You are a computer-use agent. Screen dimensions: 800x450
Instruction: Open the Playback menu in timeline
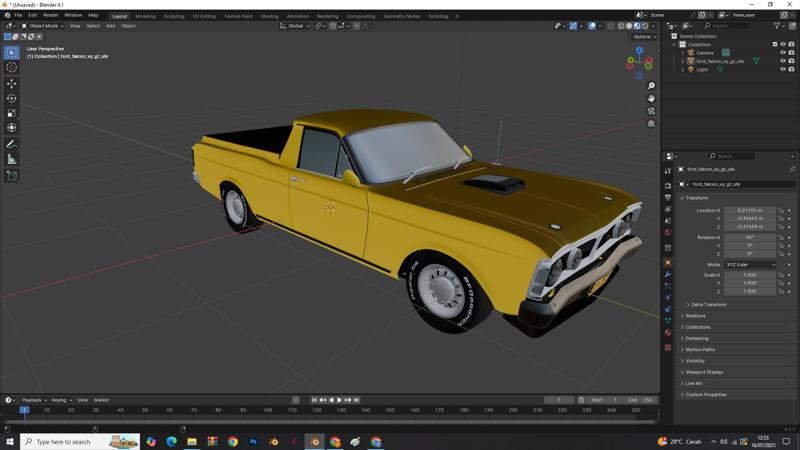pos(34,401)
